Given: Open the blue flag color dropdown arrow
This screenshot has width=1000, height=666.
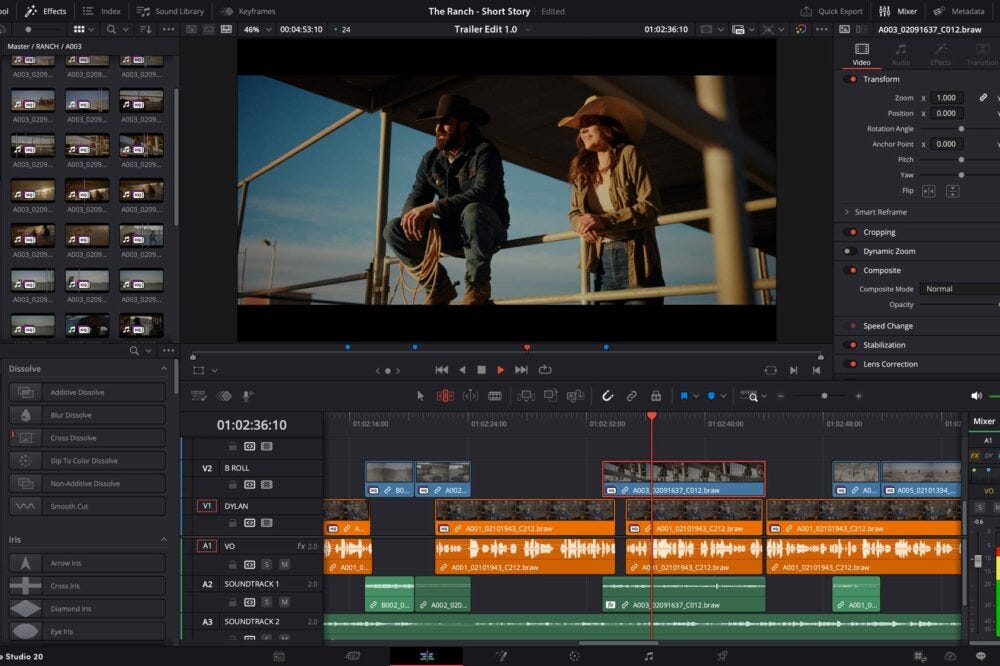Looking at the screenshot, I should [696, 396].
